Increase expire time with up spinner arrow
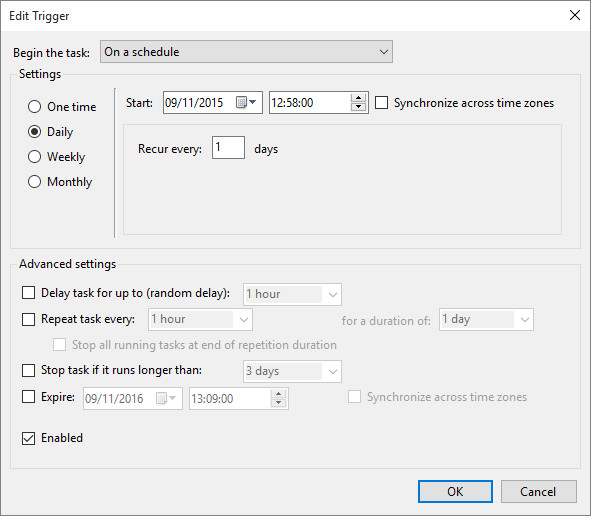The height and width of the screenshot is (516, 591). (279, 394)
